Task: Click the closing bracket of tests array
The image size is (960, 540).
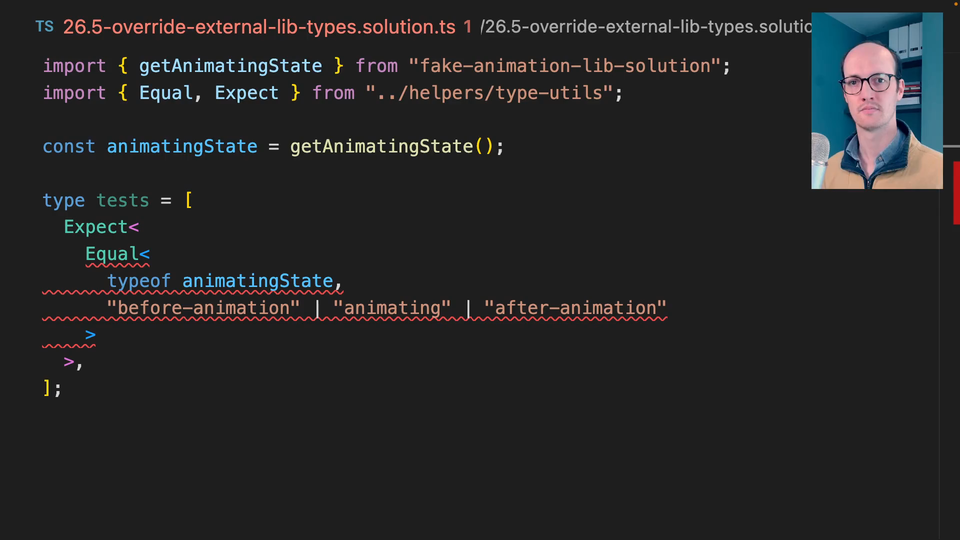Action: [x=47, y=388]
